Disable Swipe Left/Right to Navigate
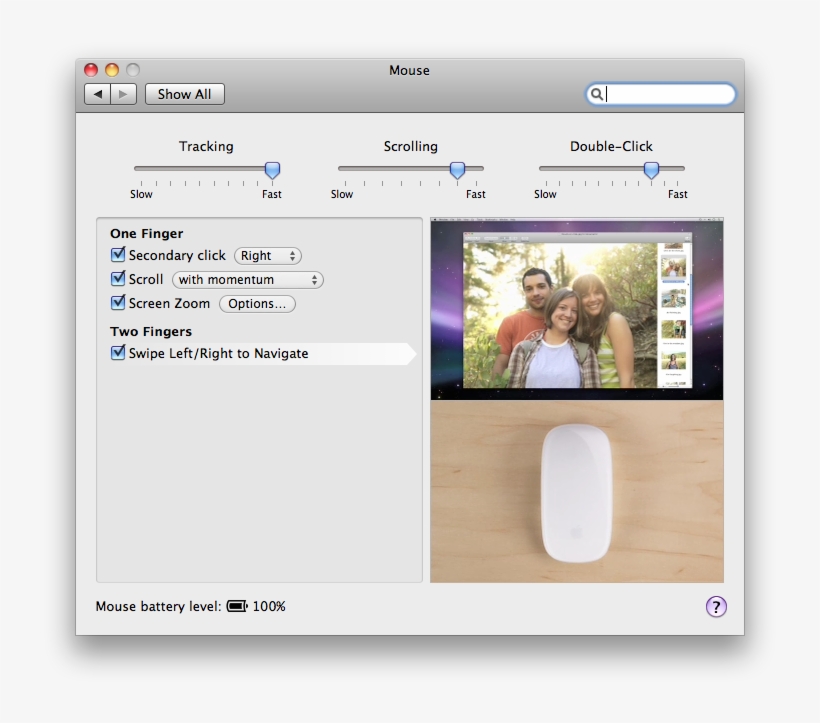This screenshot has width=820, height=723. pyautogui.click(x=118, y=353)
